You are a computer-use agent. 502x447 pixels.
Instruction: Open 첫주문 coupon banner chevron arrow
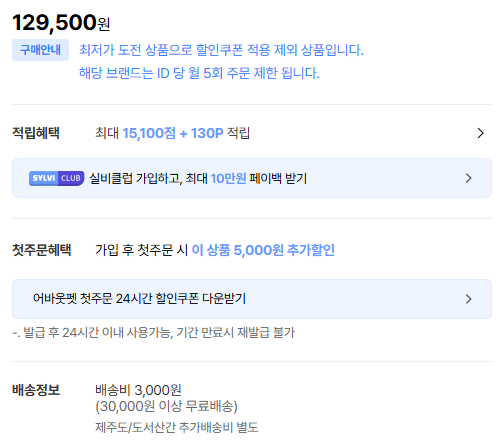469,299
